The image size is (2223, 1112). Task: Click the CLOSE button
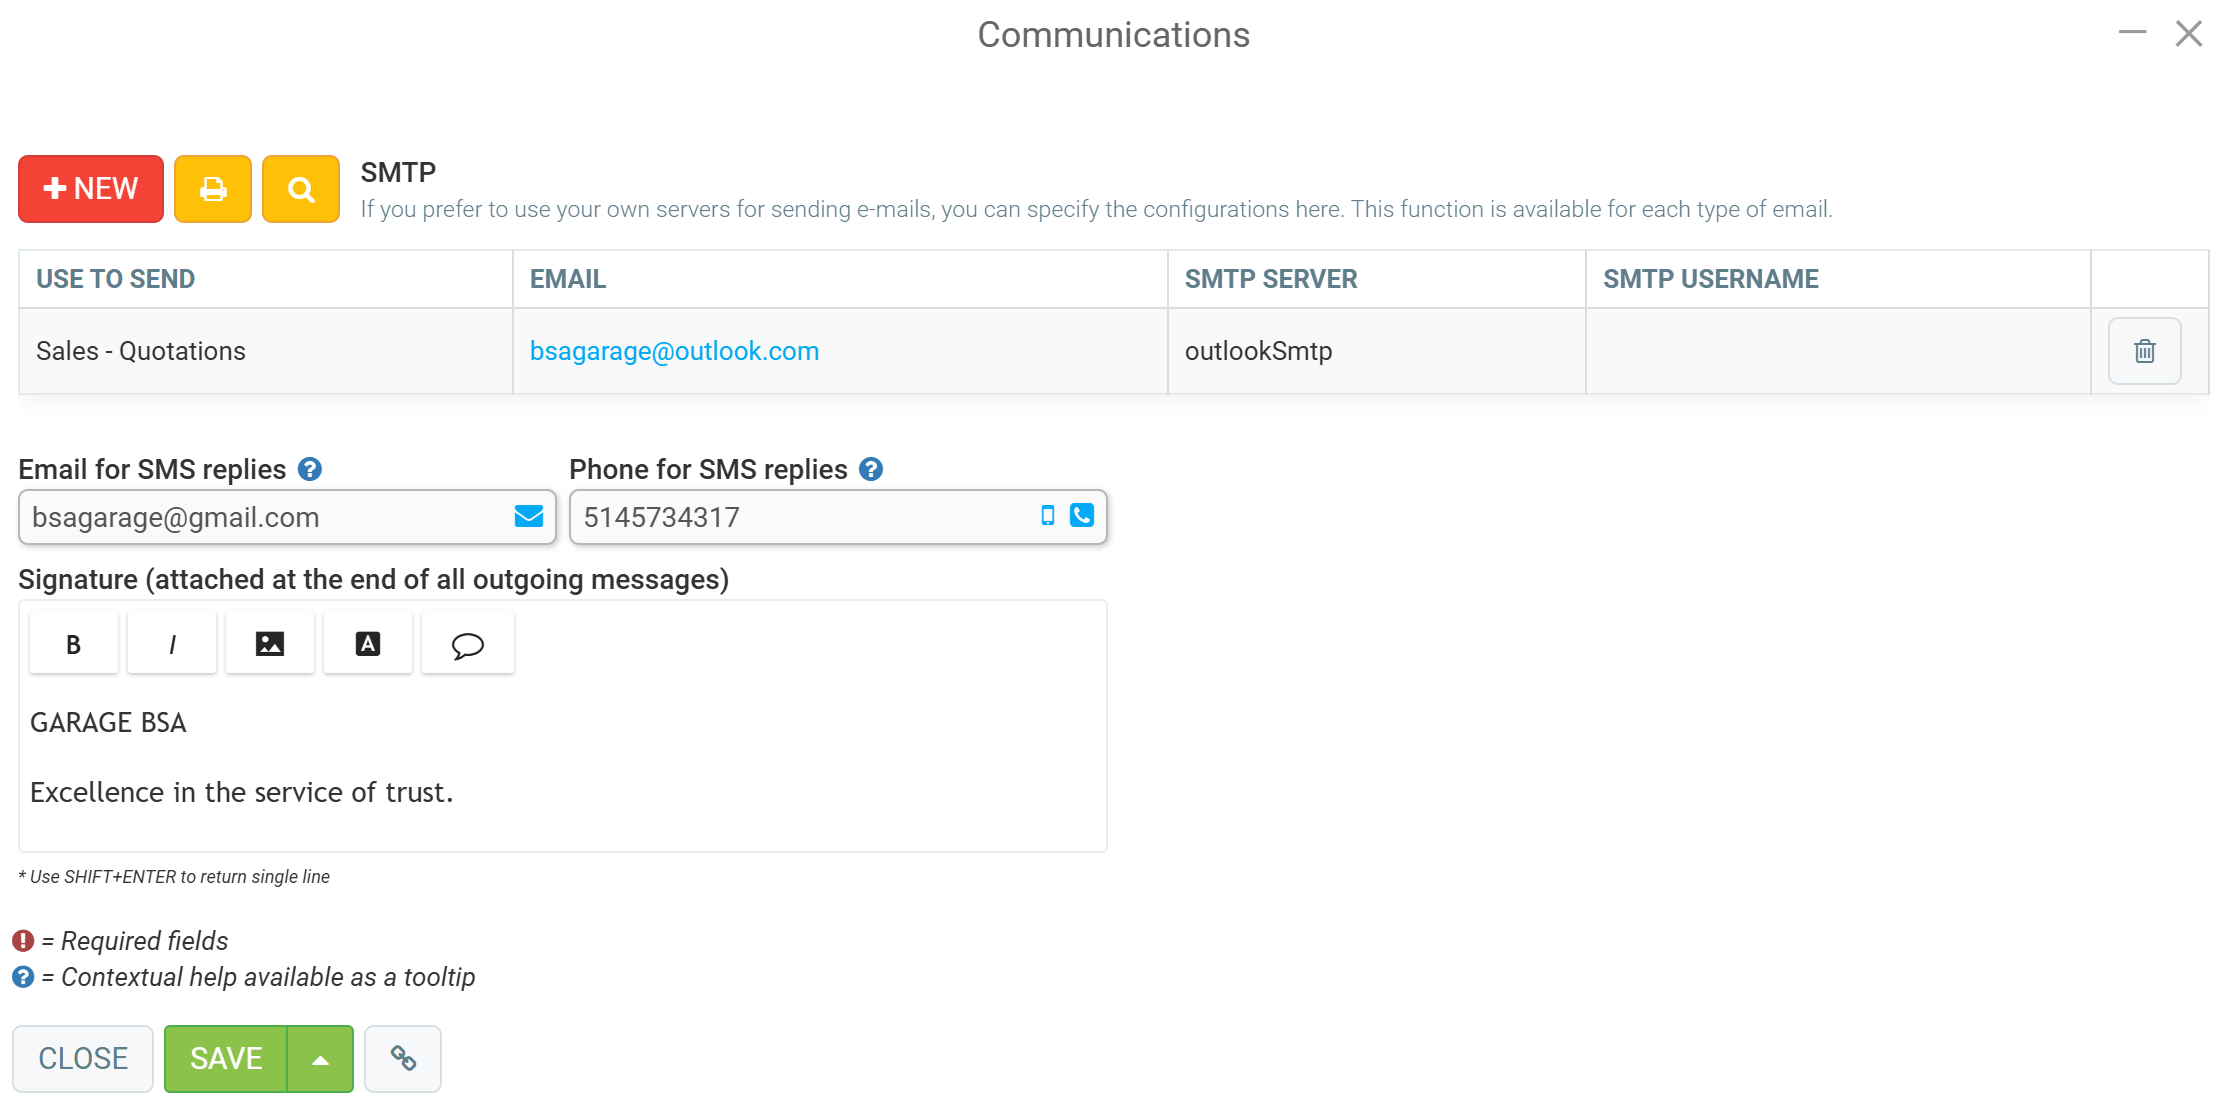point(83,1059)
